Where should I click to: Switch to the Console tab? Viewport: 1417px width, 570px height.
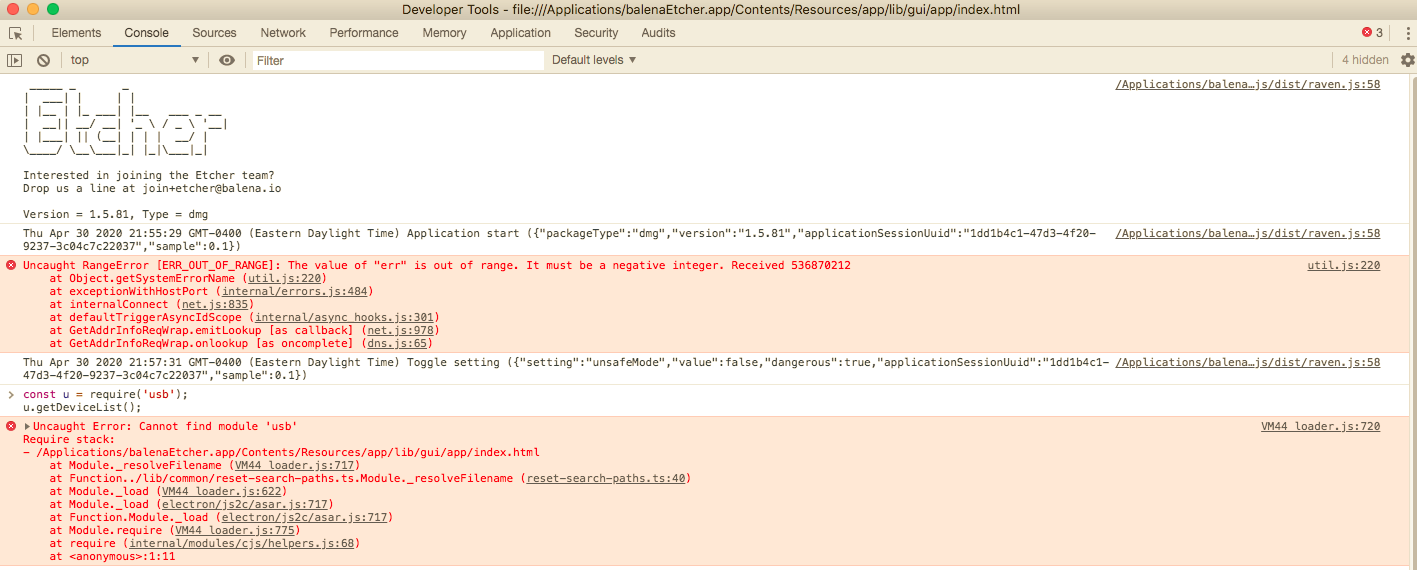[146, 33]
